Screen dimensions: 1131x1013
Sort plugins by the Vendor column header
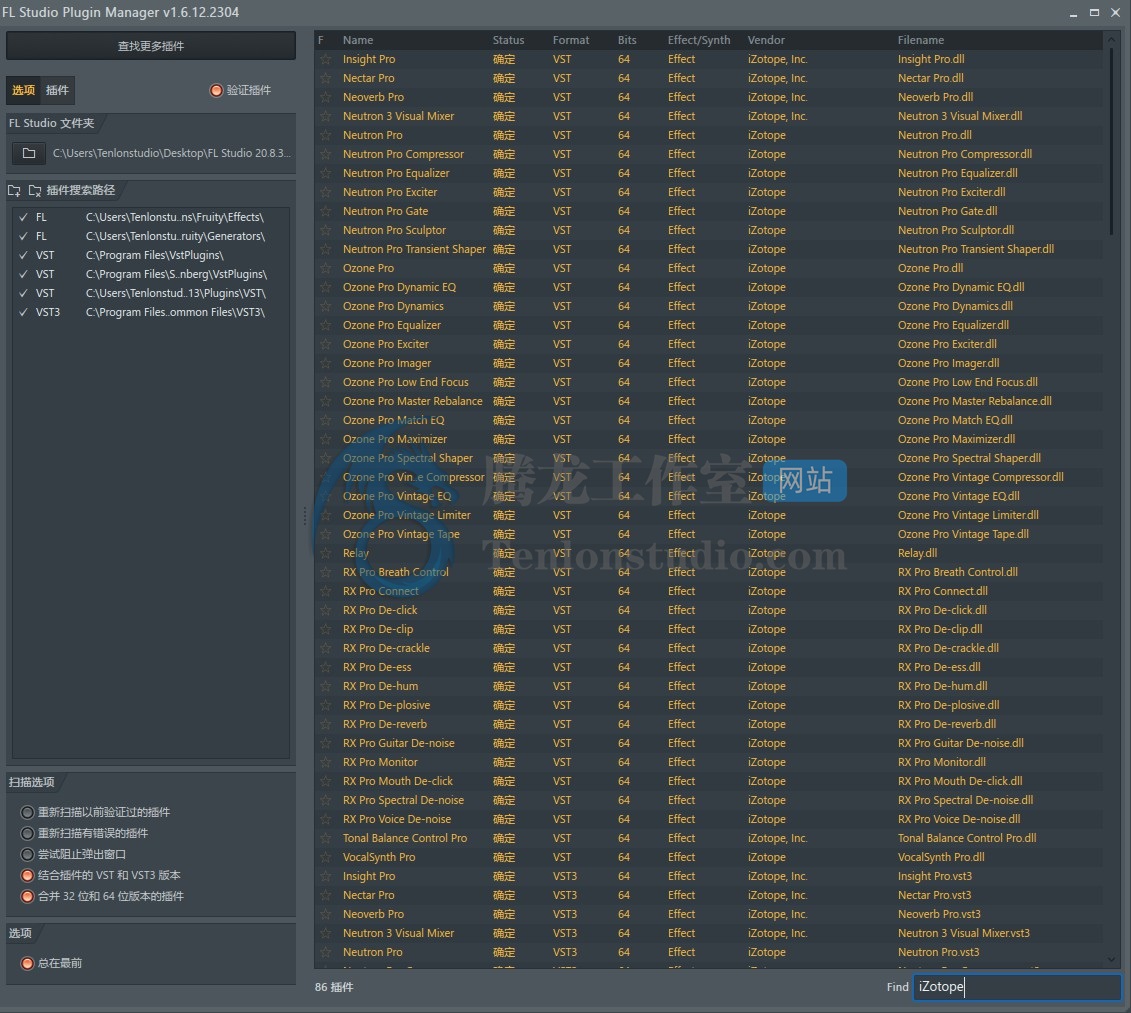766,40
